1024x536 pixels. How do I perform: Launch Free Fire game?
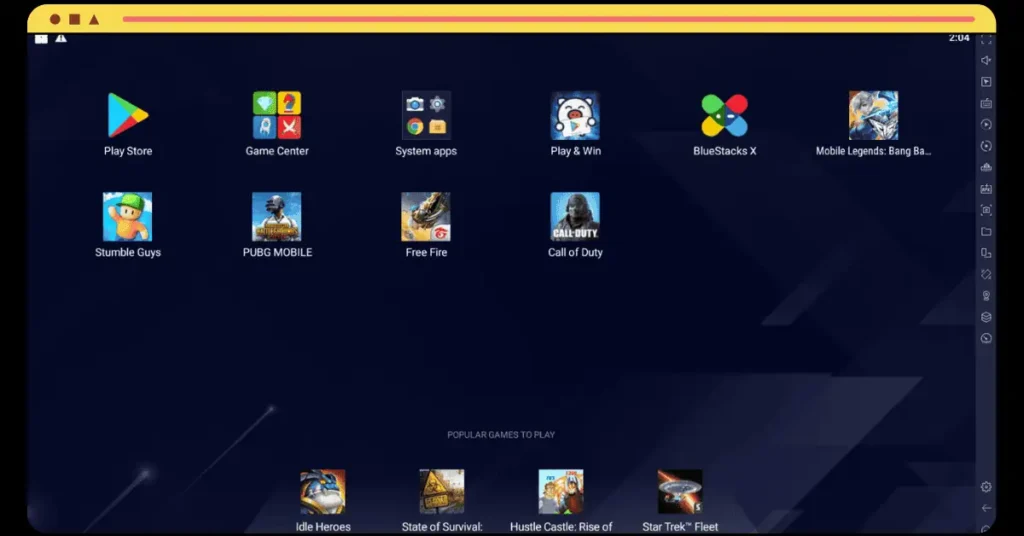click(426, 217)
